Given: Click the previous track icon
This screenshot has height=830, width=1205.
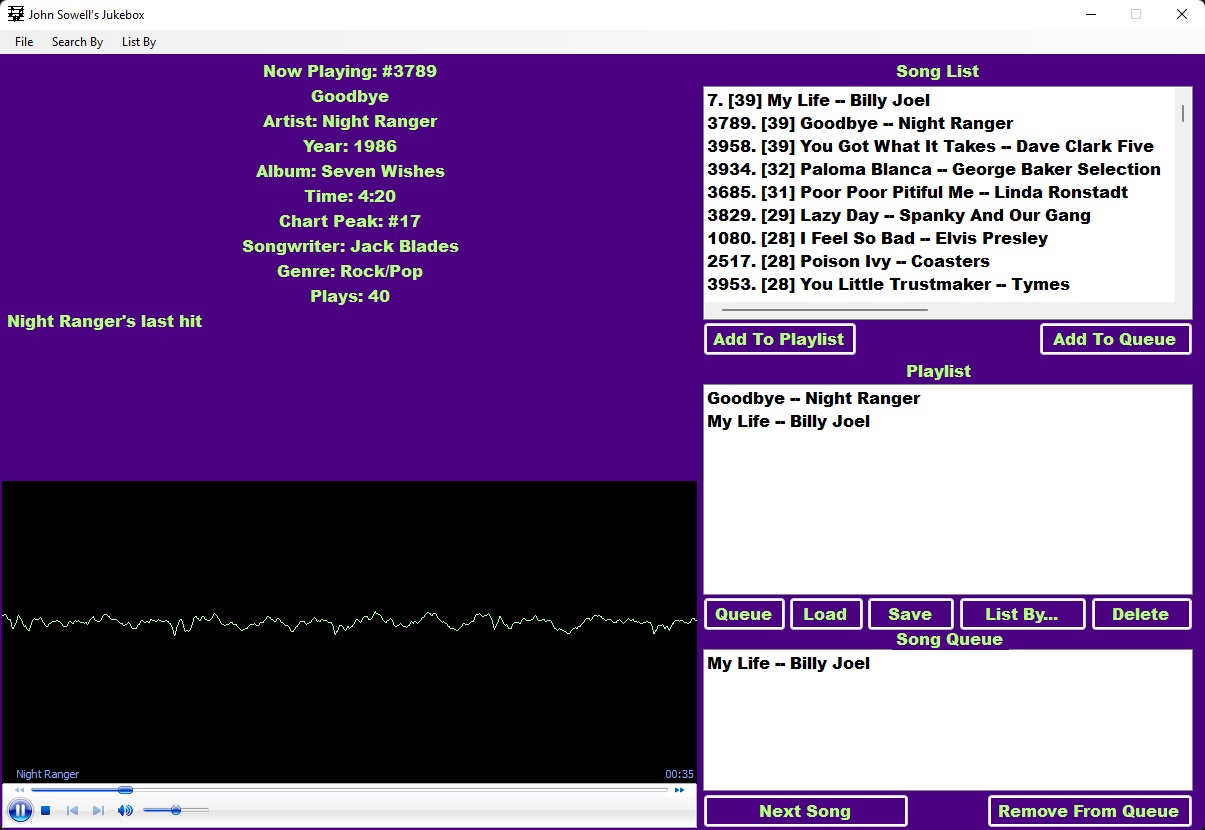Looking at the screenshot, I should [x=72, y=810].
